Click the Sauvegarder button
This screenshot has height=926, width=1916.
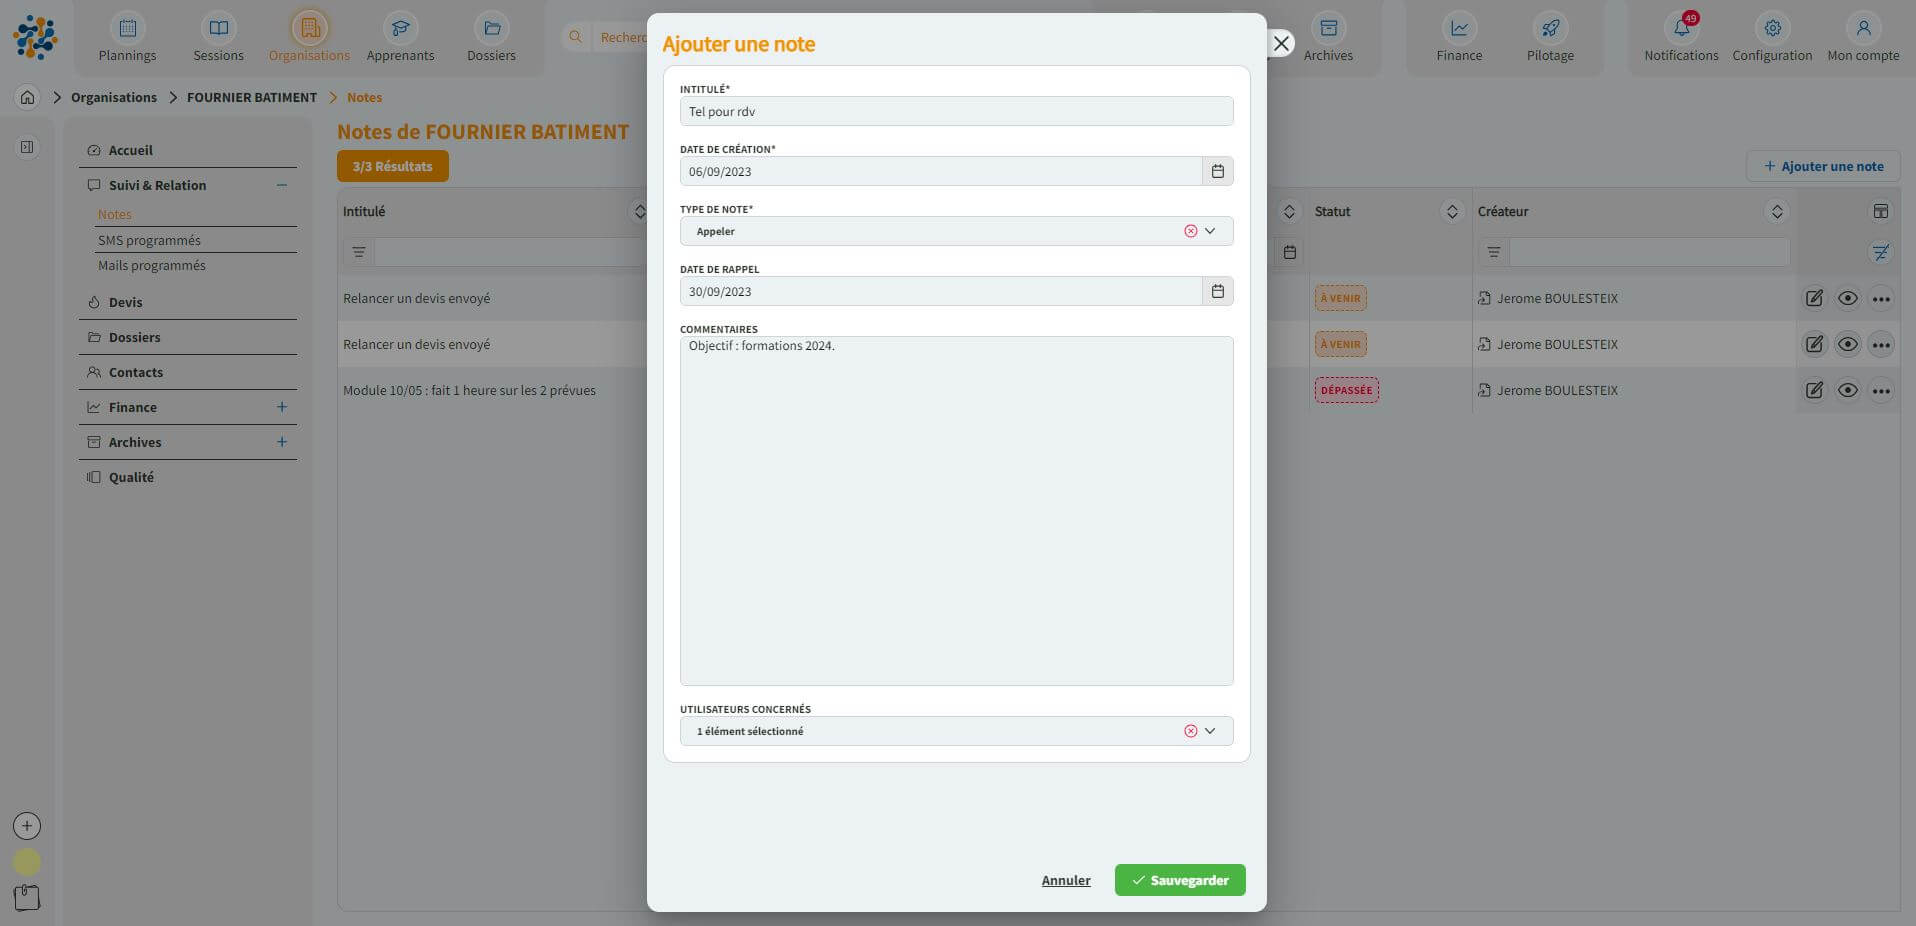1179,880
